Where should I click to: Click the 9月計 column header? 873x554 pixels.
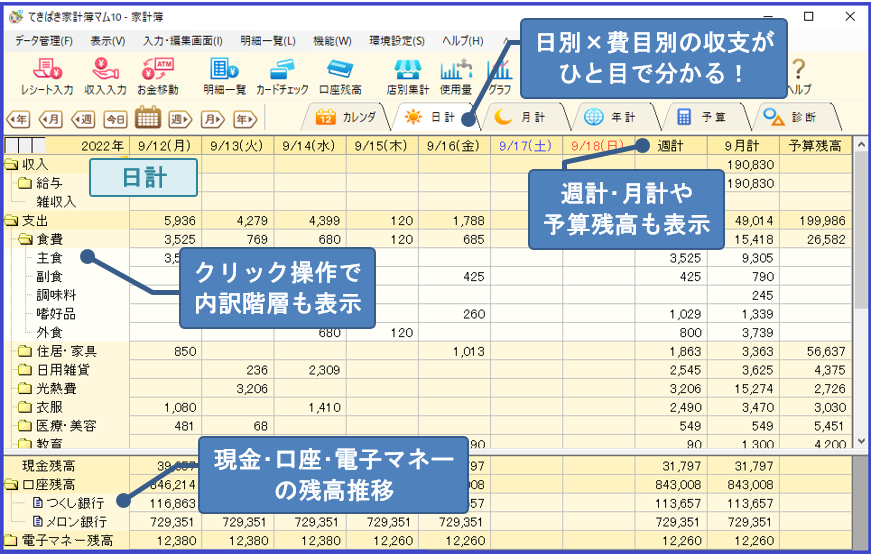pyautogui.click(x=743, y=146)
